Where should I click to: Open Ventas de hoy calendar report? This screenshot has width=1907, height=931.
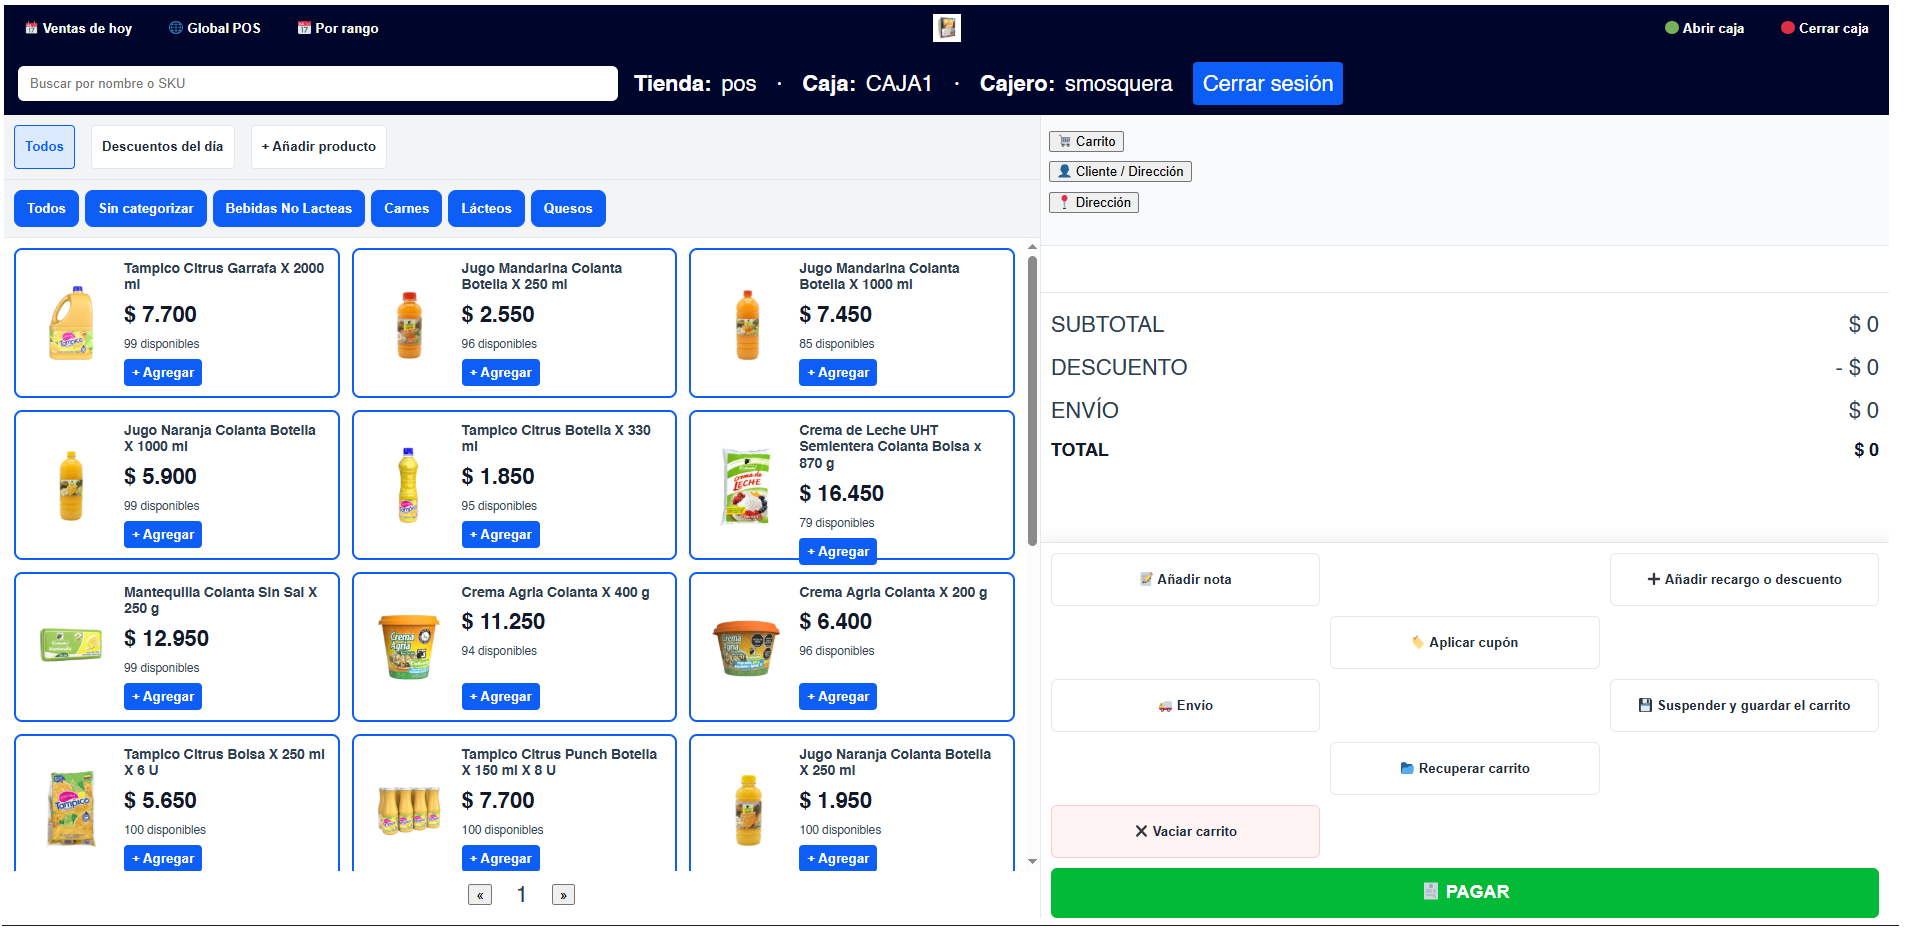click(78, 28)
